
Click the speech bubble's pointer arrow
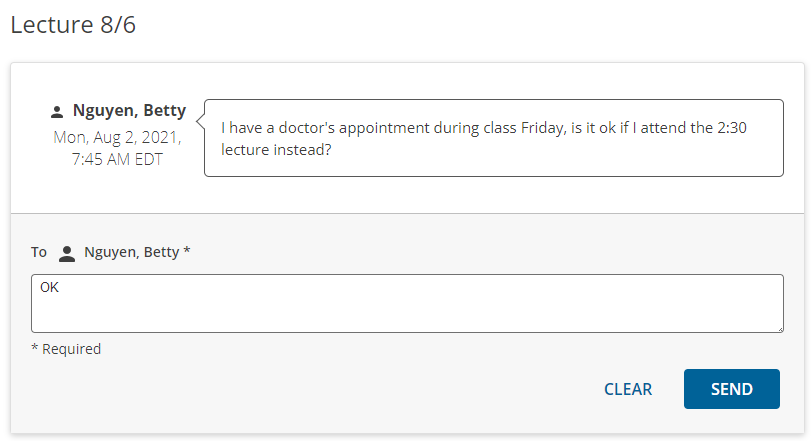199,122
